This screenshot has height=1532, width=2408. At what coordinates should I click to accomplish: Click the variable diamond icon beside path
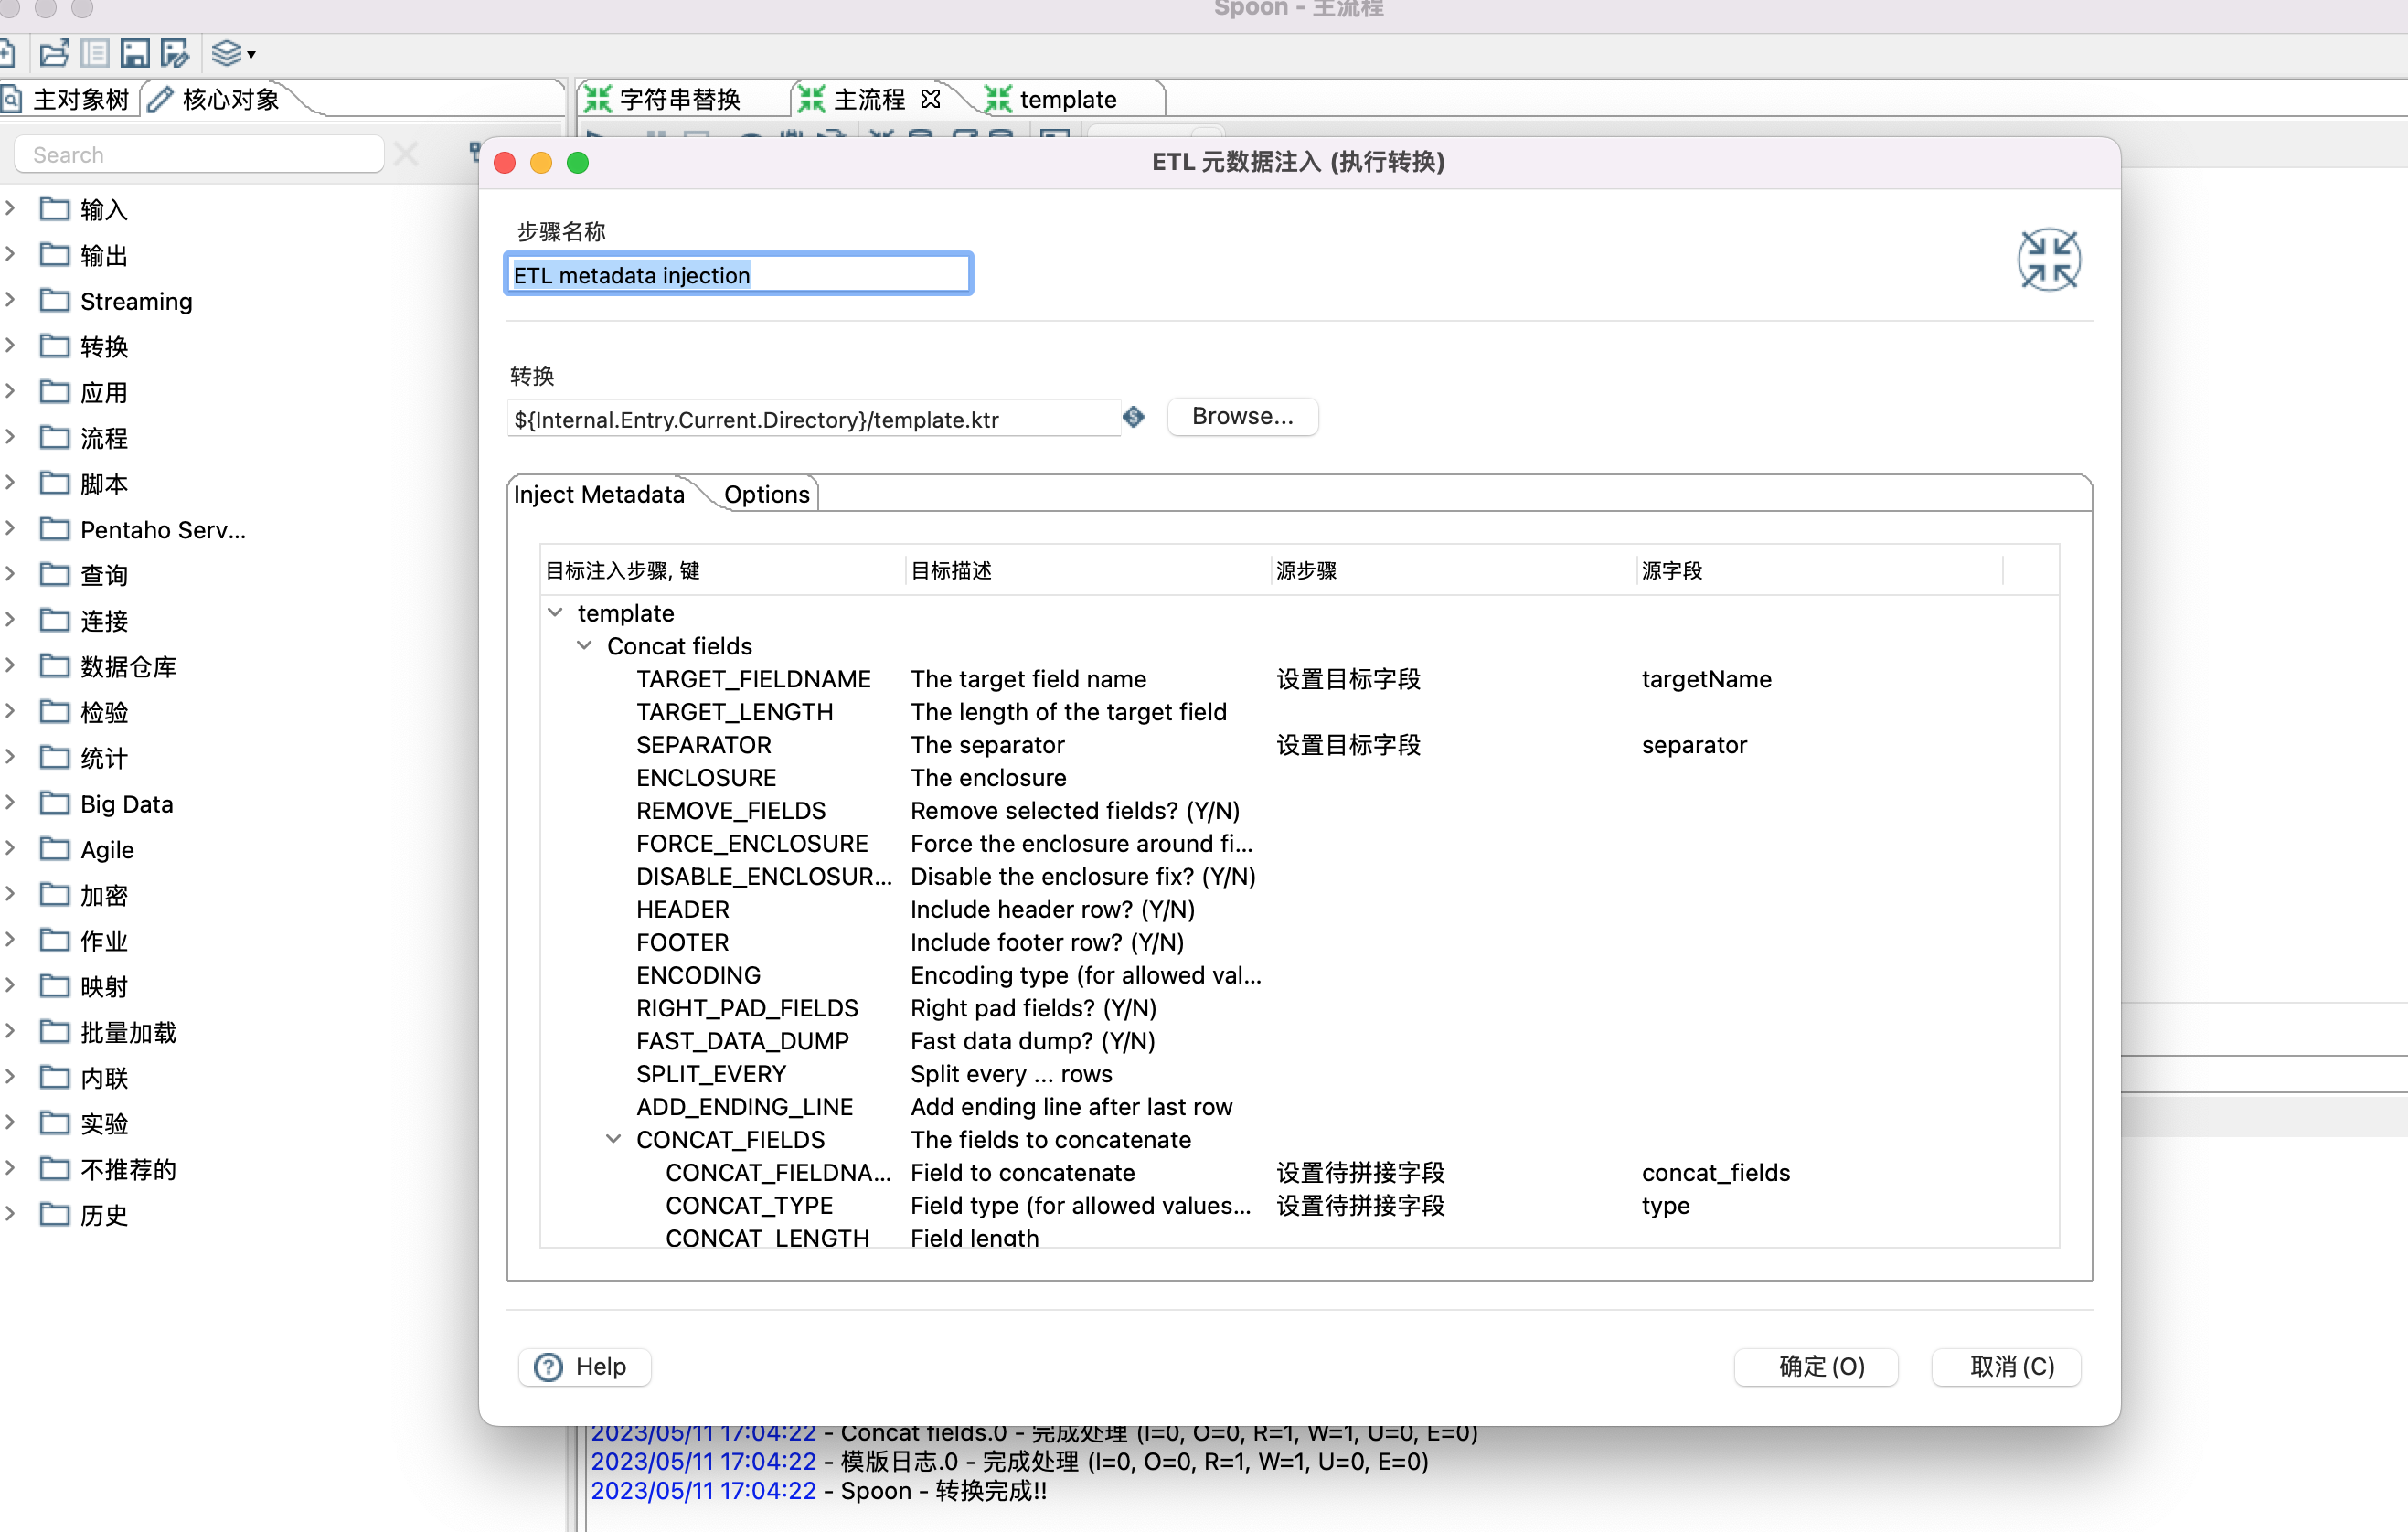(x=1133, y=417)
